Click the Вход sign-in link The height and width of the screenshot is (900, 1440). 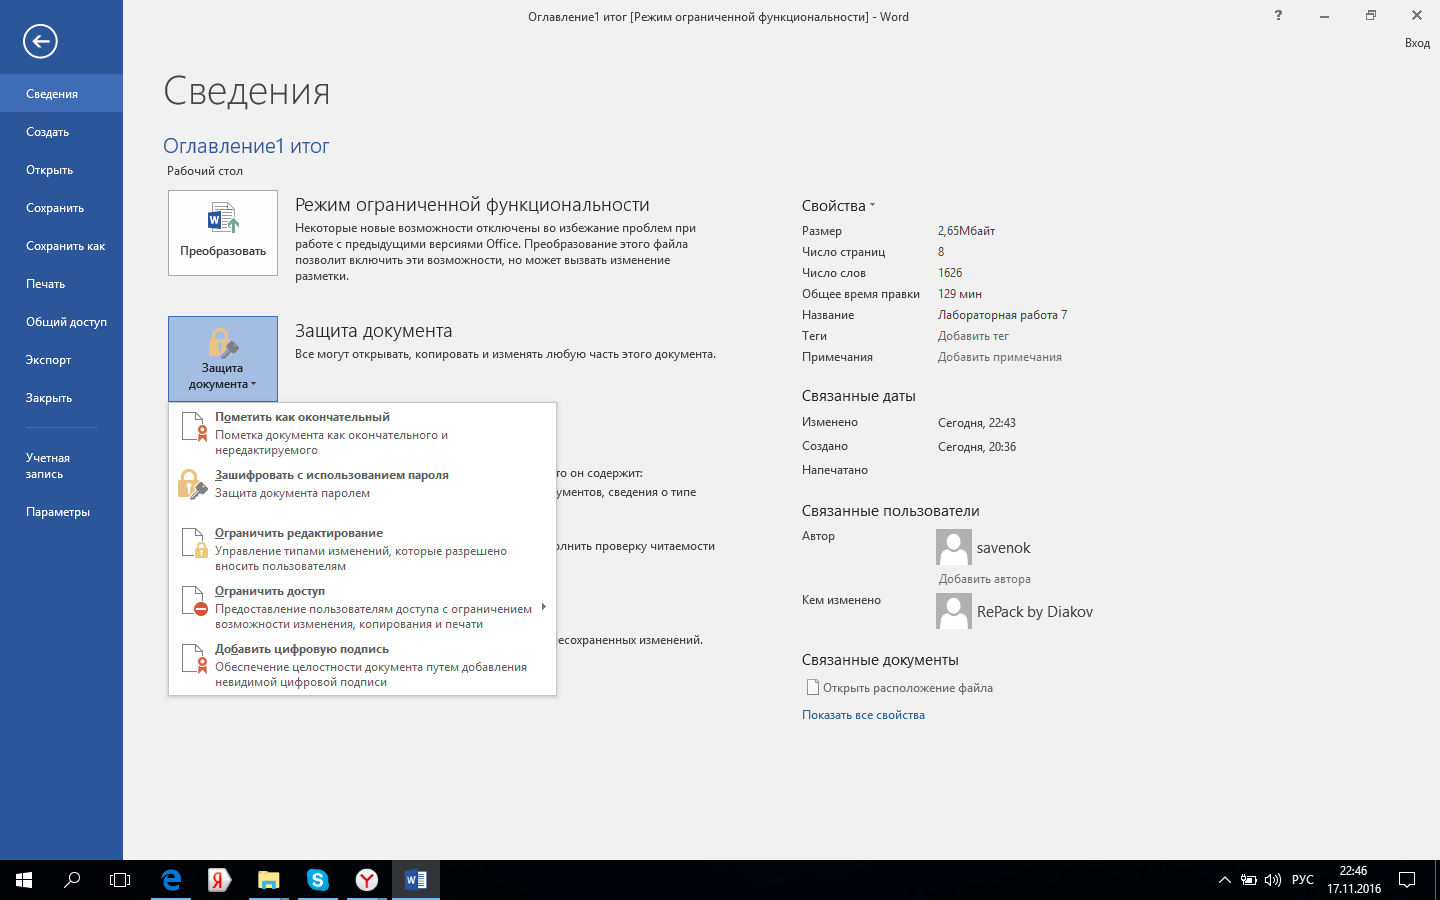[1417, 43]
